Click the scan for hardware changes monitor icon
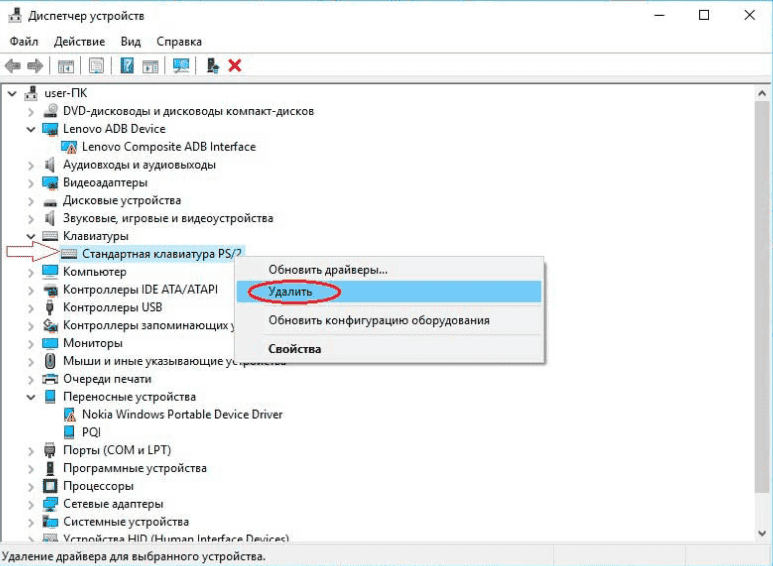 click(181, 66)
